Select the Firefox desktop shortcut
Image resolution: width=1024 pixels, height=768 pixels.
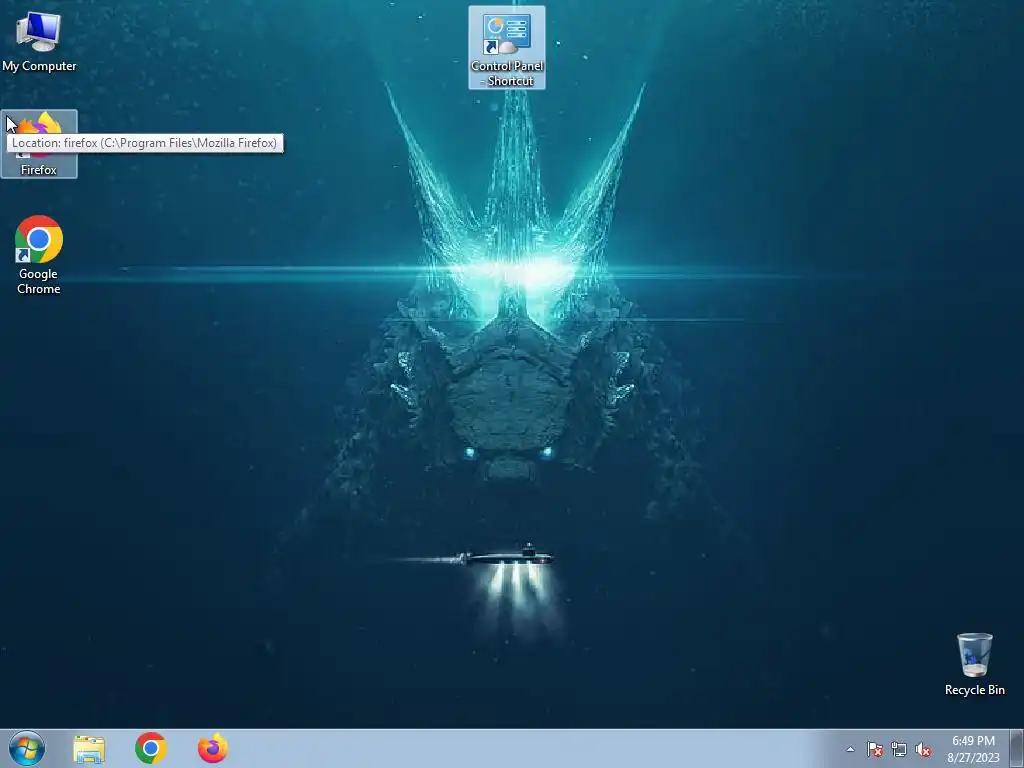click(x=39, y=144)
